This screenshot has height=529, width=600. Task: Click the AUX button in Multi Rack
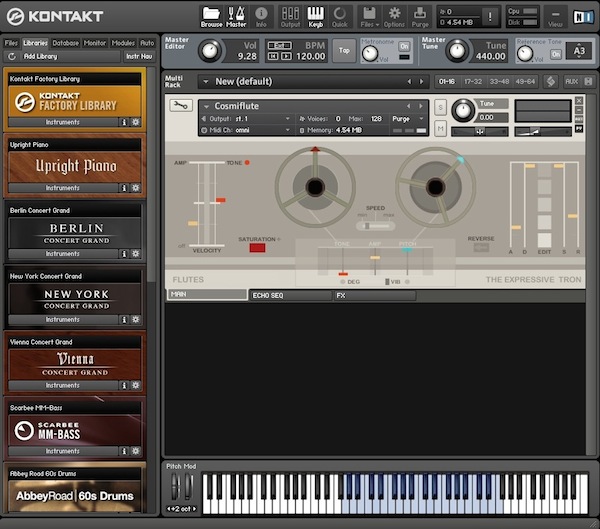tap(571, 81)
